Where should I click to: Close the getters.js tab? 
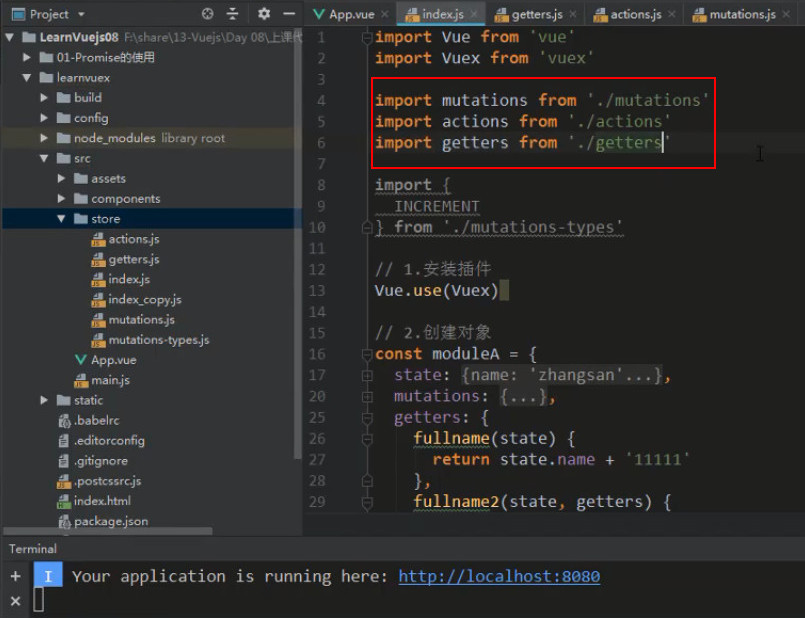tap(573, 14)
